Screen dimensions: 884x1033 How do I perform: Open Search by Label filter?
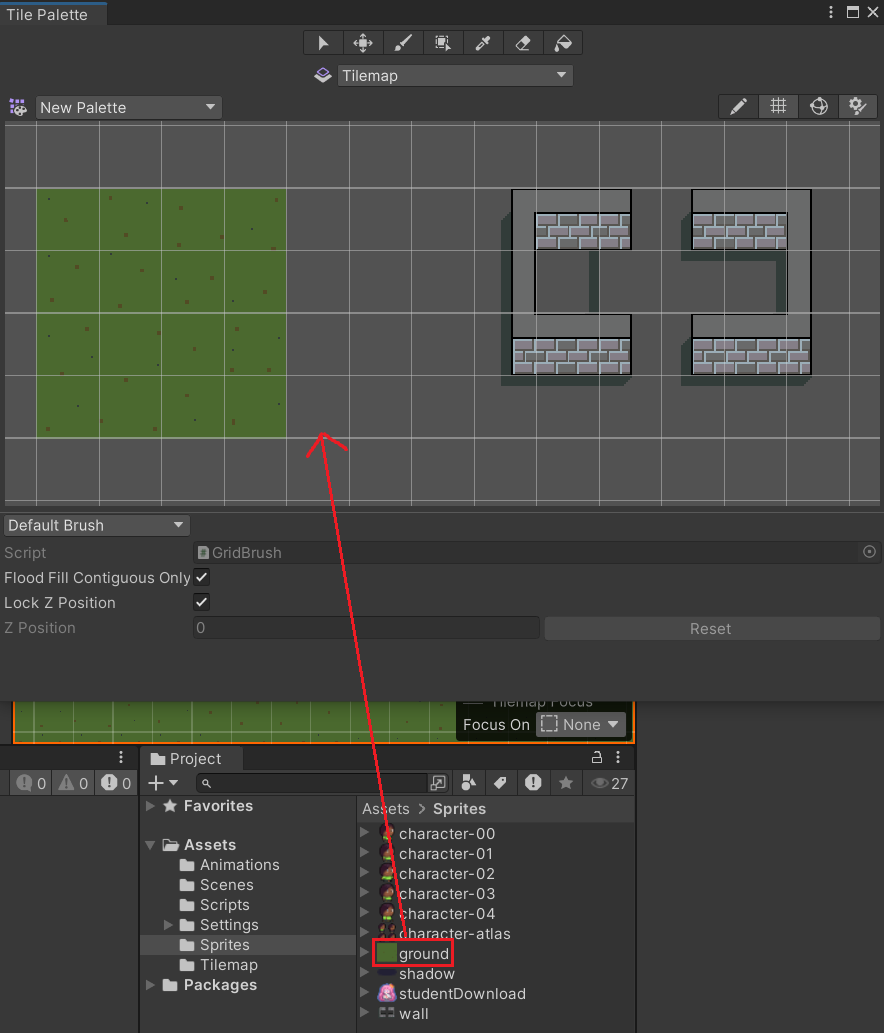tap(501, 783)
